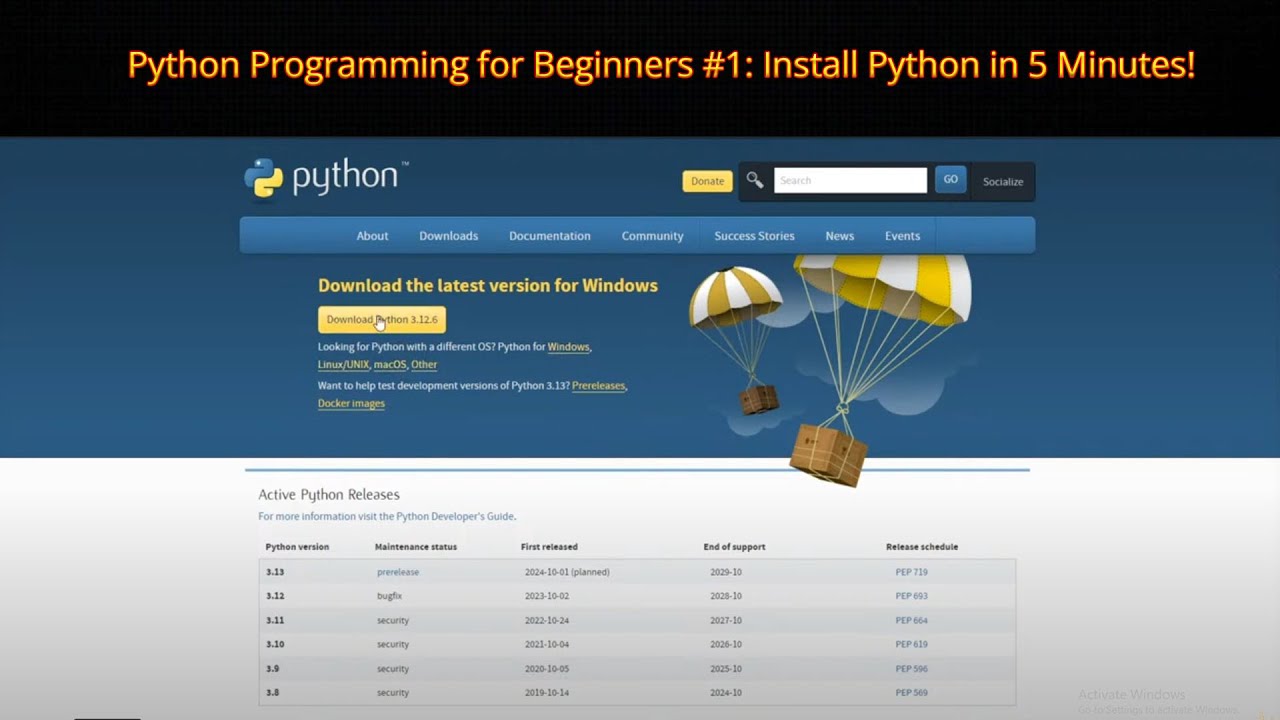1280x720 pixels.
Task: Select the 3.8 version cell
Action: coord(272,693)
